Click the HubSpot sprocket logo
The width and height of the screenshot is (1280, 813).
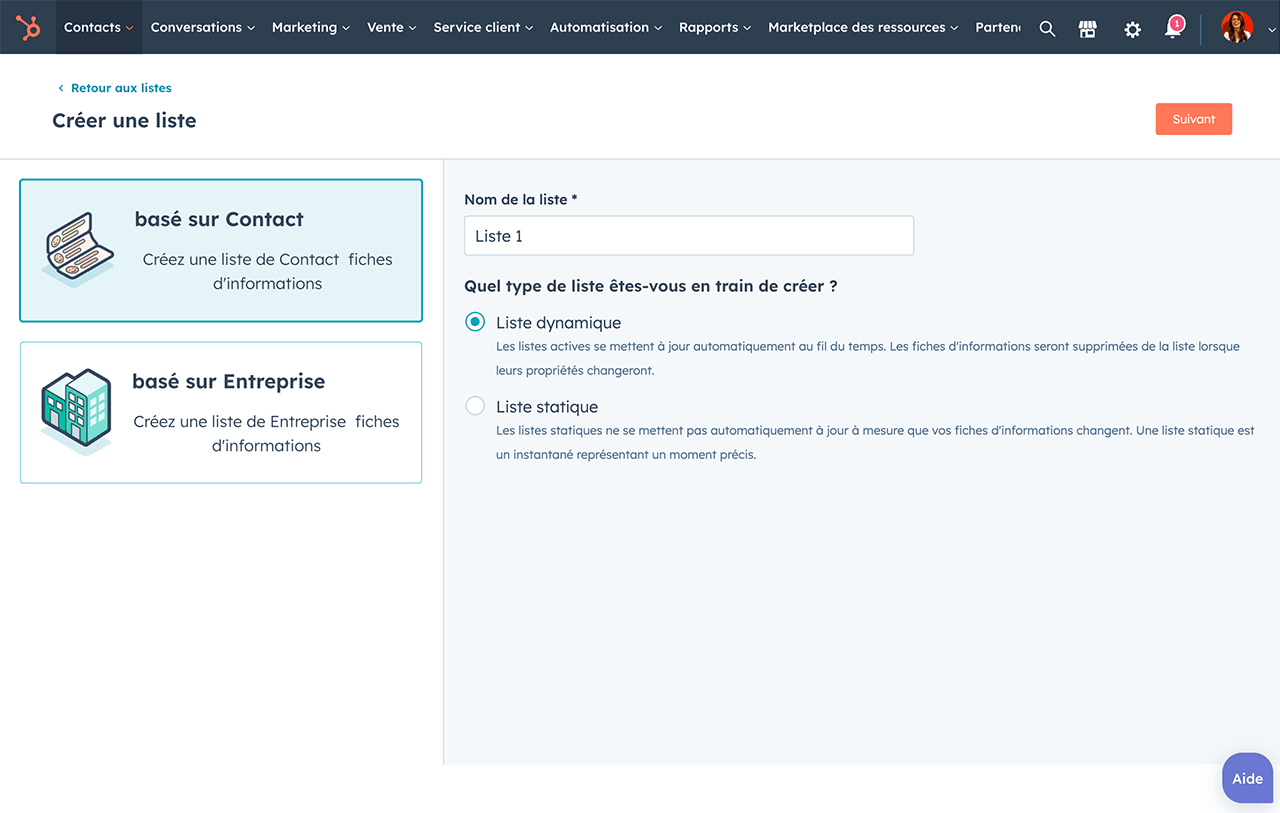pos(28,27)
